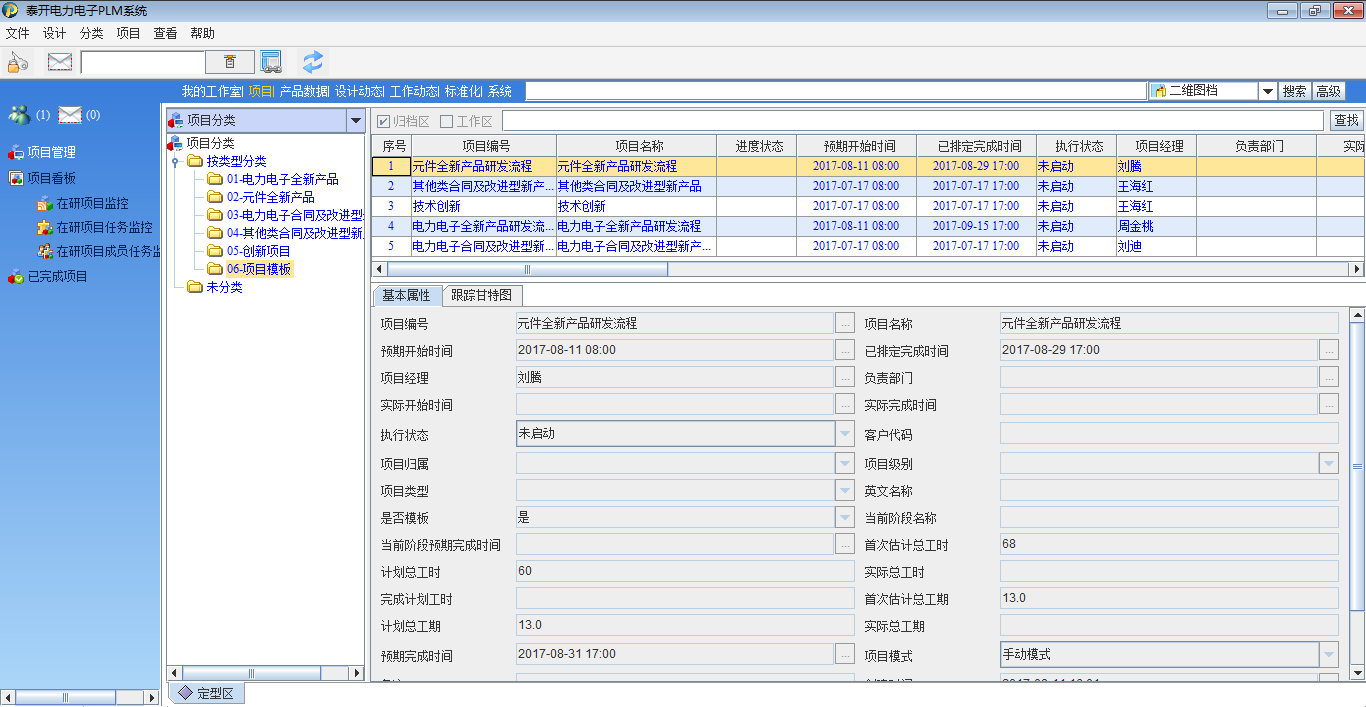Enable the 工作区 checkbox
This screenshot has height=707, width=1366.
pos(447,121)
